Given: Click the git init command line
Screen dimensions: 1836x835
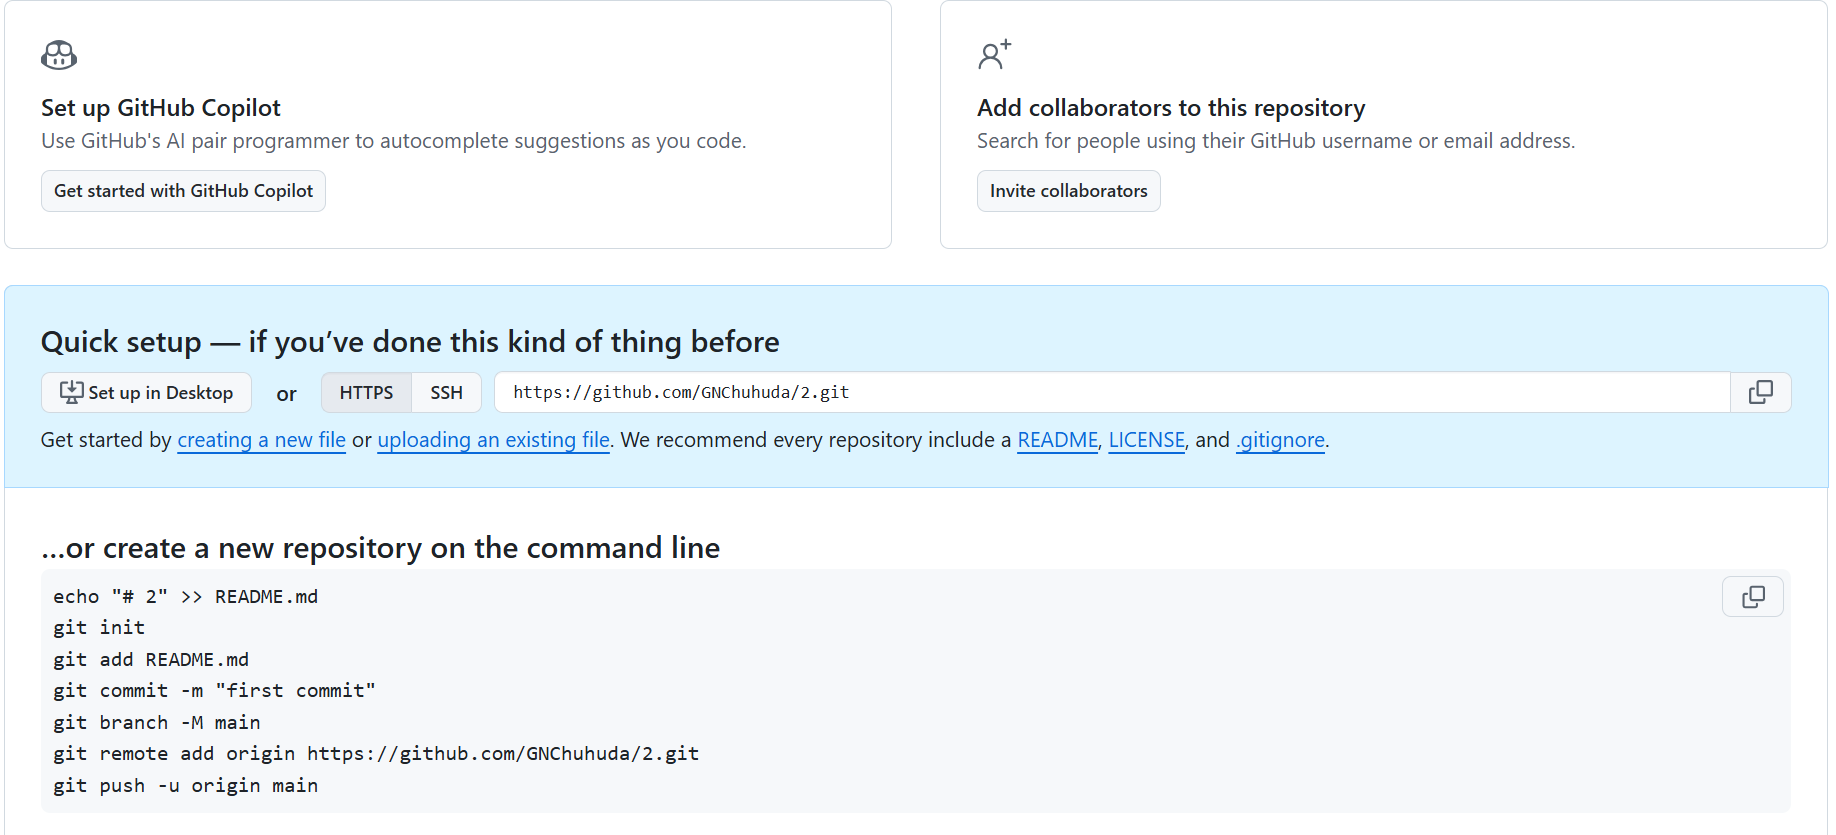Looking at the screenshot, I should (x=99, y=628).
